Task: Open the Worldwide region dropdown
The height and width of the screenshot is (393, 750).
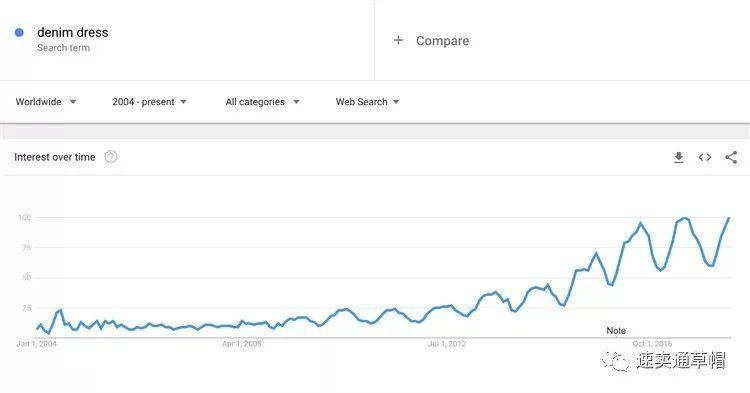Action: [46, 102]
